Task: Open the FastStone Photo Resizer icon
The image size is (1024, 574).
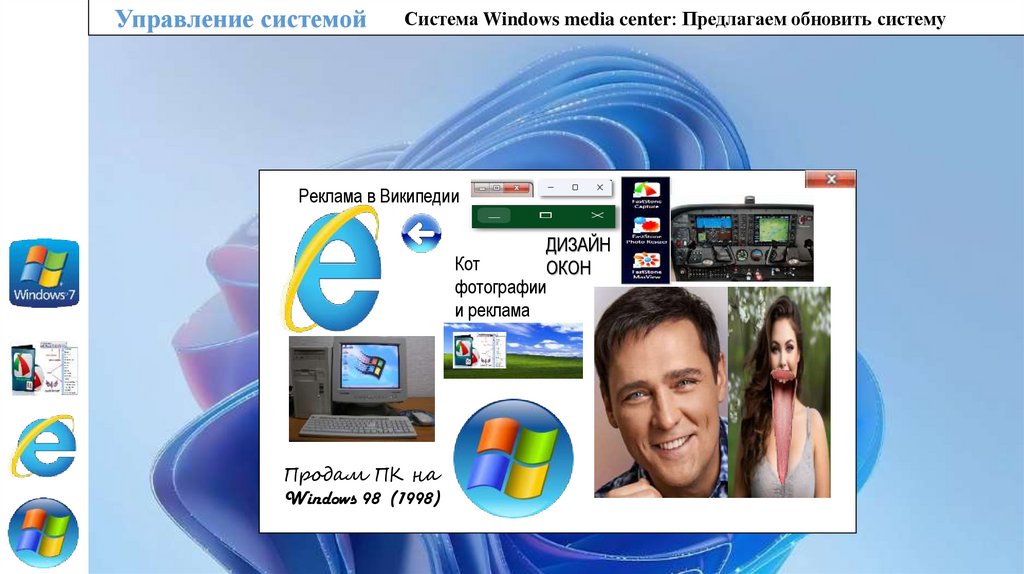Action: 646,230
